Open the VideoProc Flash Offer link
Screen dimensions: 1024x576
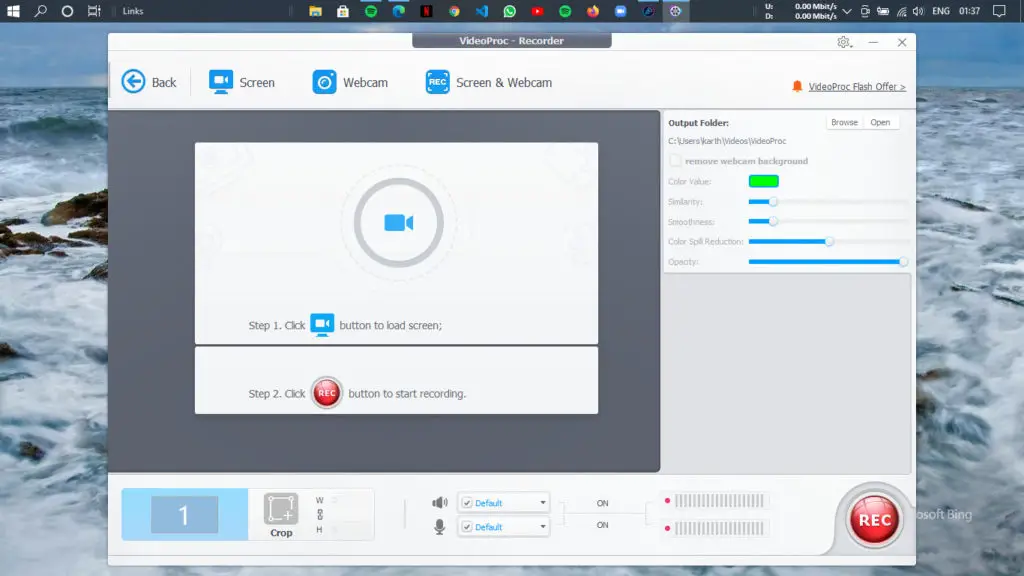pyautogui.click(x=857, y=86)
